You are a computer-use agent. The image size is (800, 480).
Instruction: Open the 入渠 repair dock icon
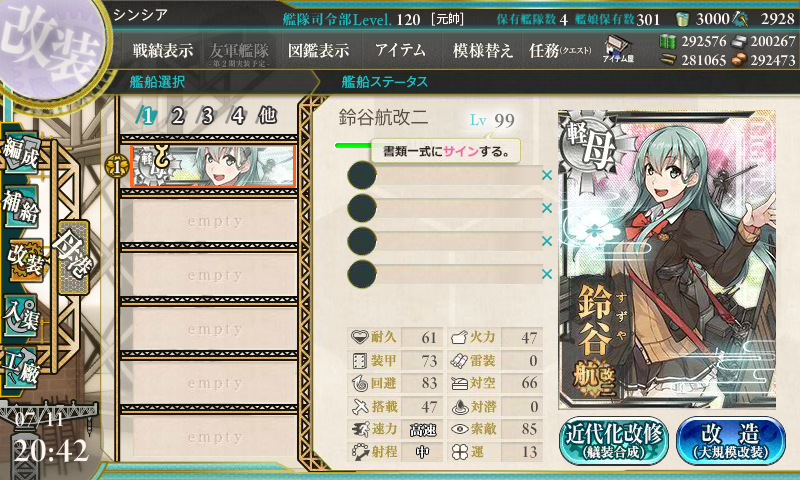[x=21, y=315]
